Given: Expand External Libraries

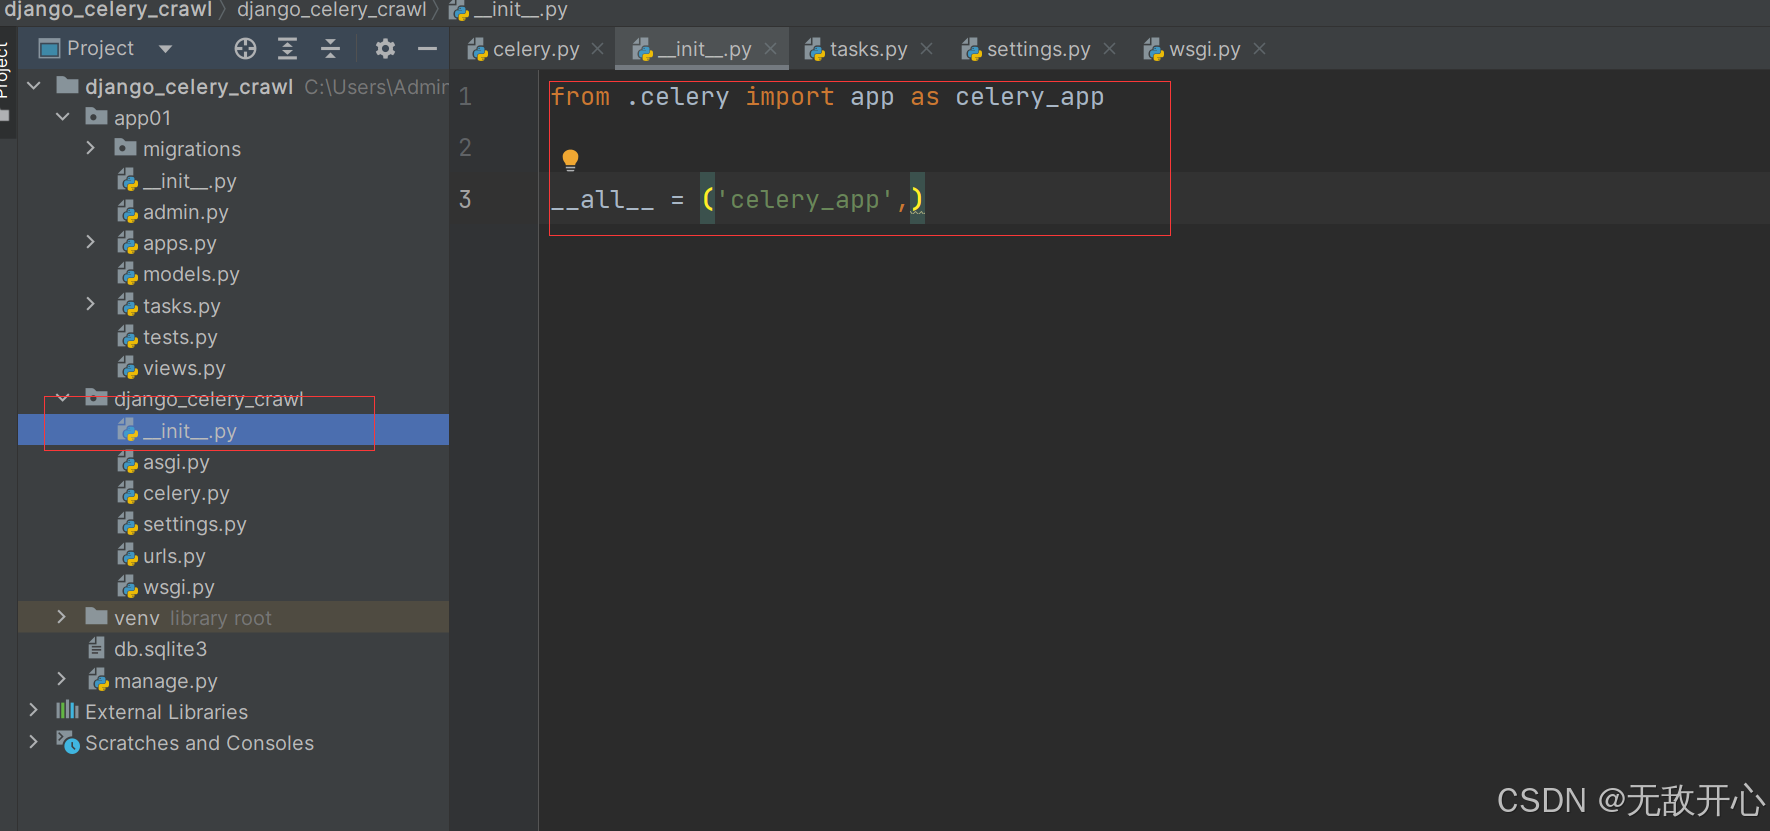Looking at the screenshot, I should (x=34, y=710).
